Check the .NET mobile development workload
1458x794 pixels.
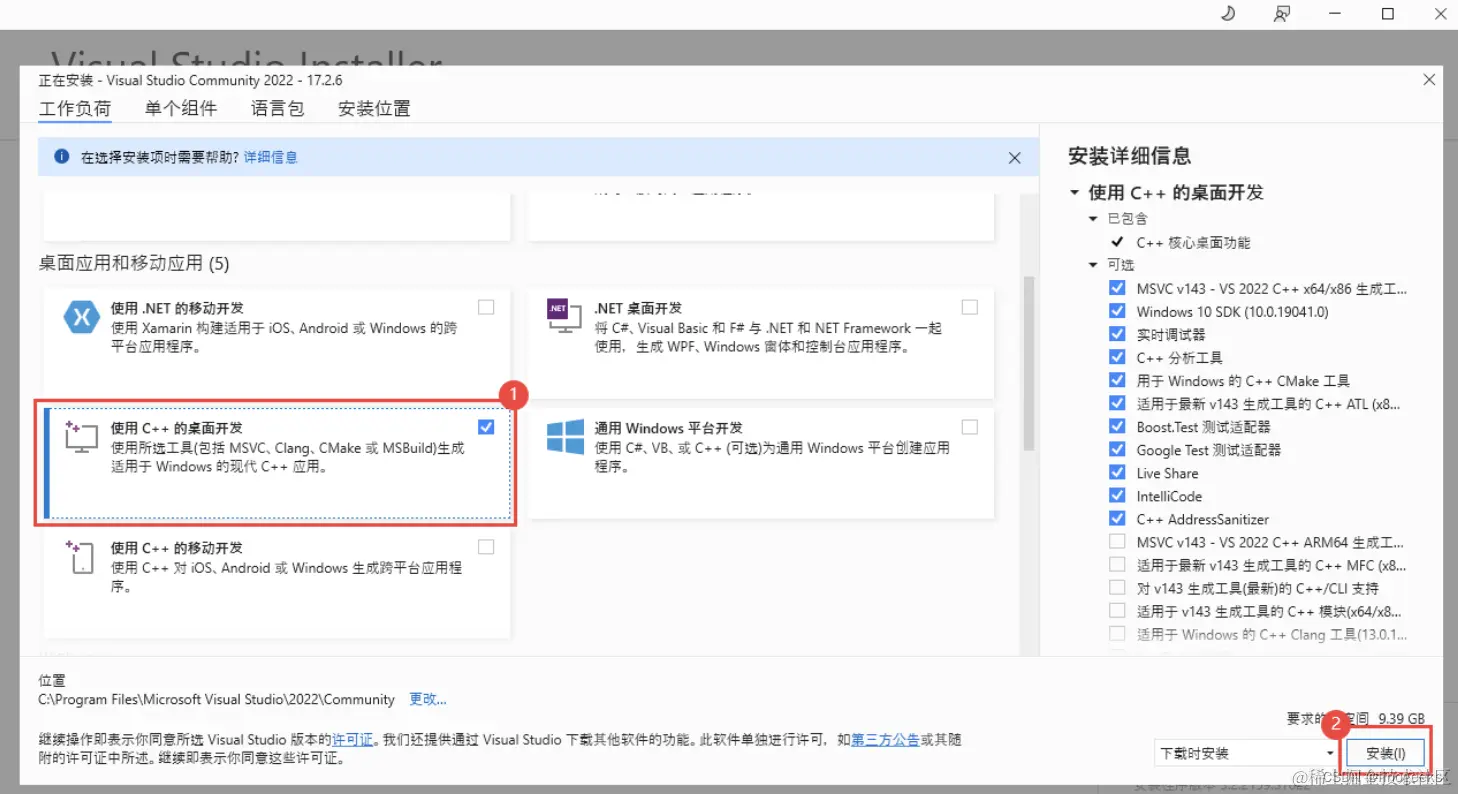coord(486,307)
